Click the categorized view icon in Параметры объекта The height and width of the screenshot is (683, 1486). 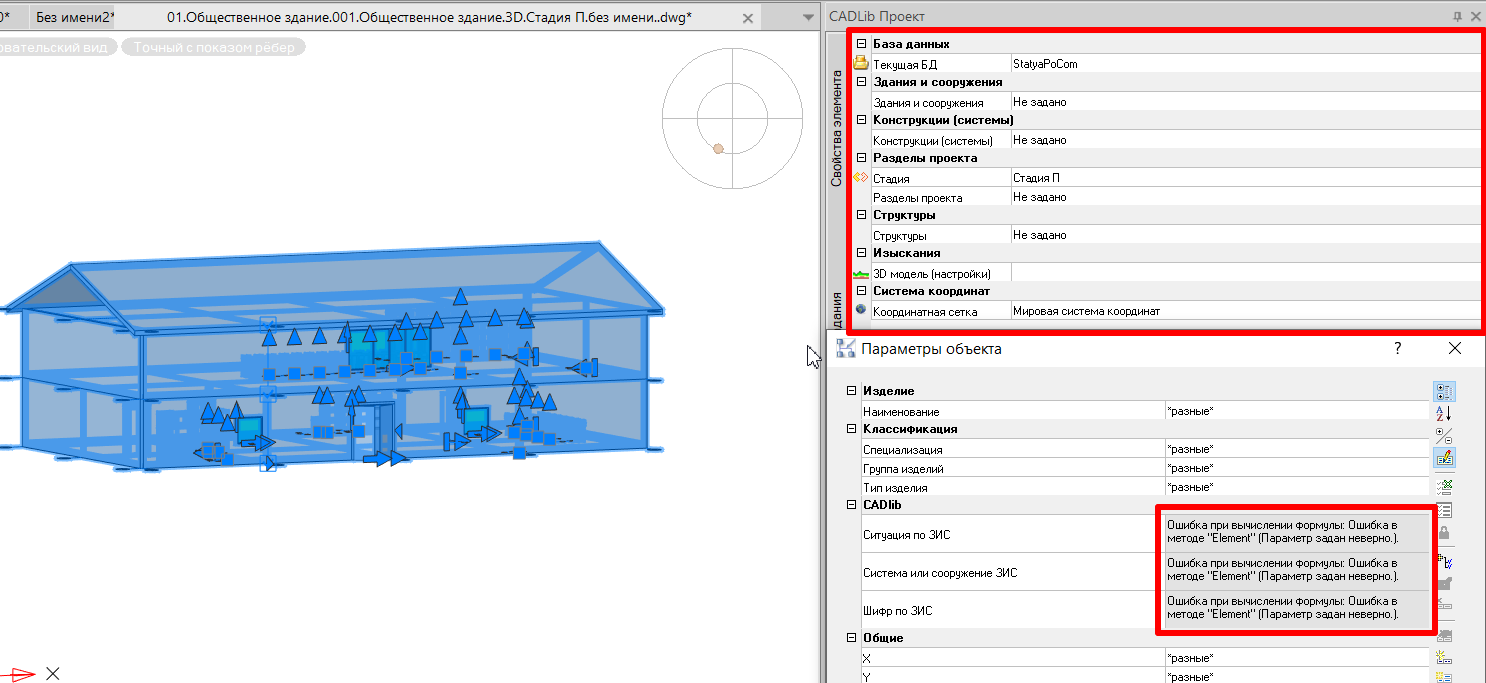[1444, 391]
